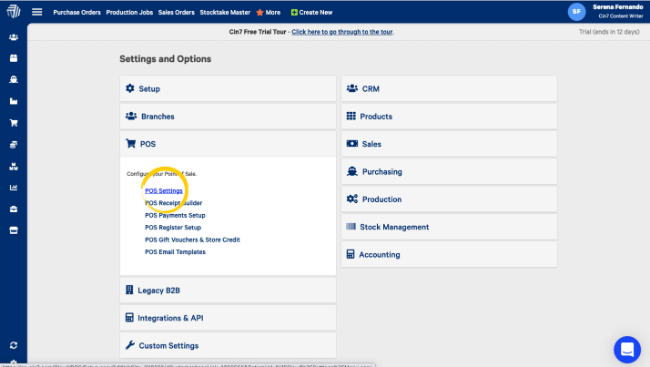The image size is (650, 367).
Task: Click the Cin7 logo icon
Action: pos(13,11)
